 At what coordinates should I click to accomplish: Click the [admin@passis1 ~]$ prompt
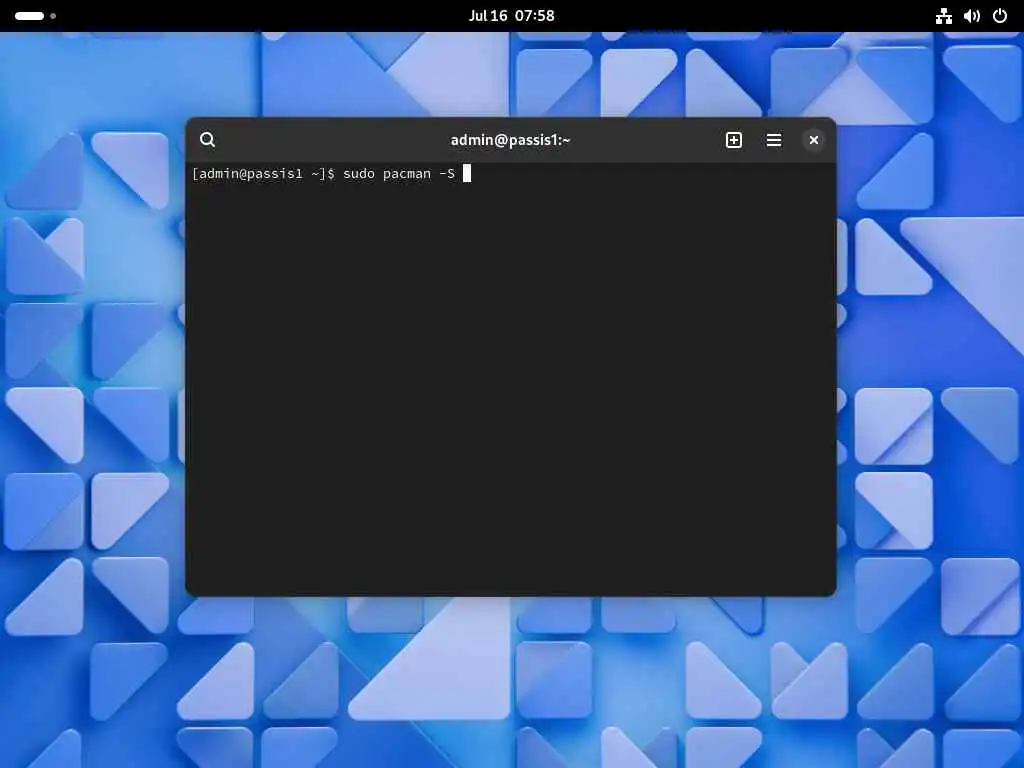263,174
